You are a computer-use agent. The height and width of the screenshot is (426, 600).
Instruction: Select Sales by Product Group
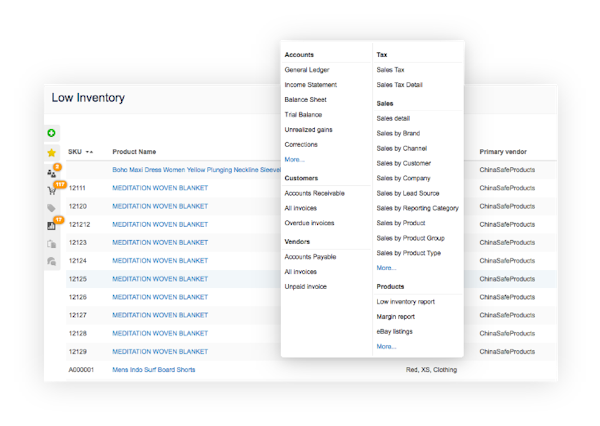tap(410, 238)
